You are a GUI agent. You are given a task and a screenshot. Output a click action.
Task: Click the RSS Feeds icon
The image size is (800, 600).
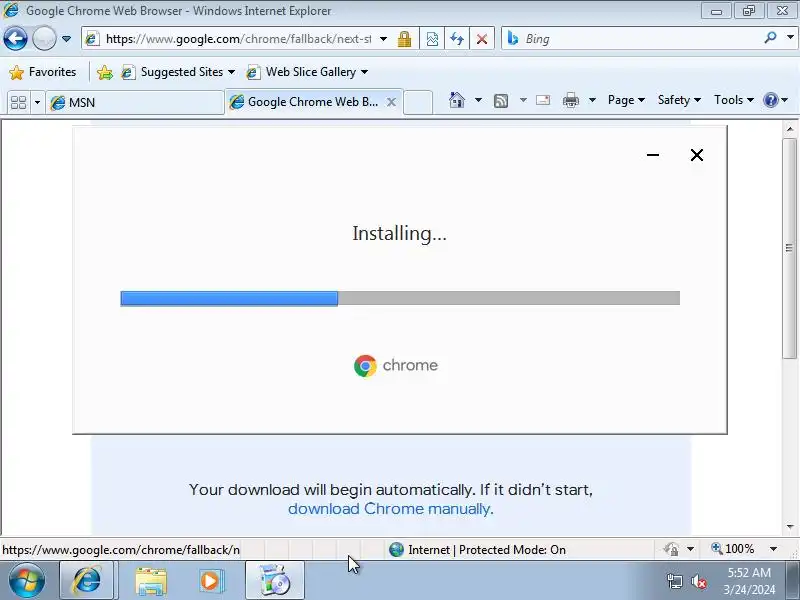501,101
